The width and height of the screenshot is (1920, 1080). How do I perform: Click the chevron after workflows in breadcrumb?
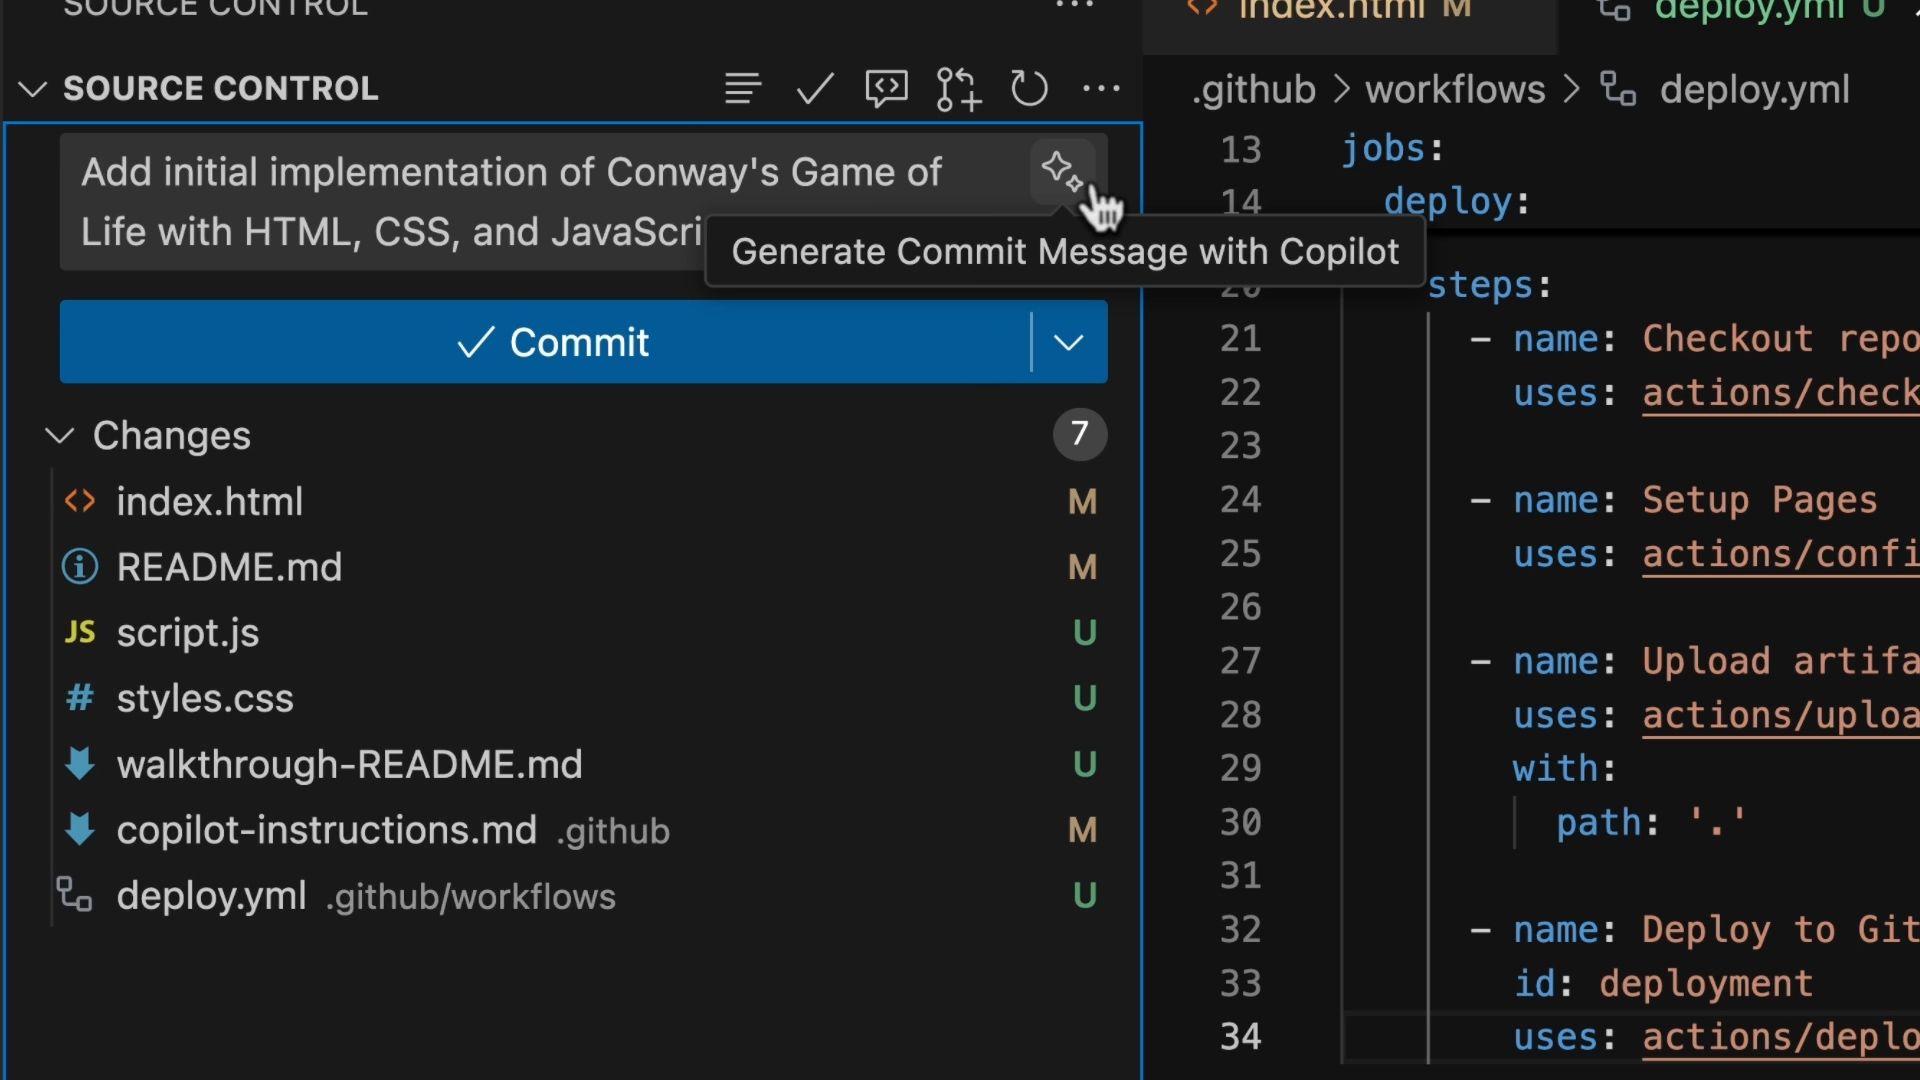point(1572,90)
